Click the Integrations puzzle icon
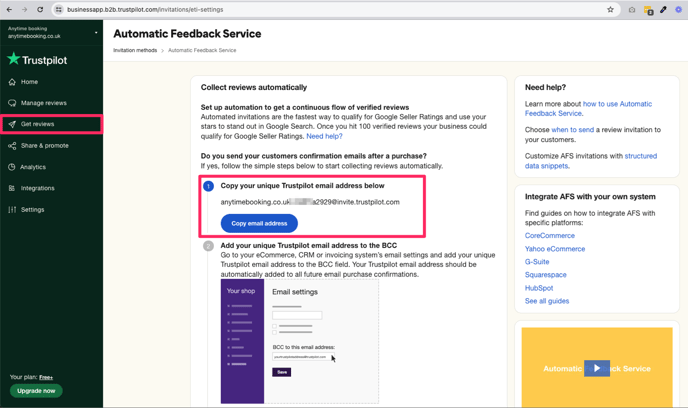The width and height of the screenshot is (688, 408). [x=12, y=188]
